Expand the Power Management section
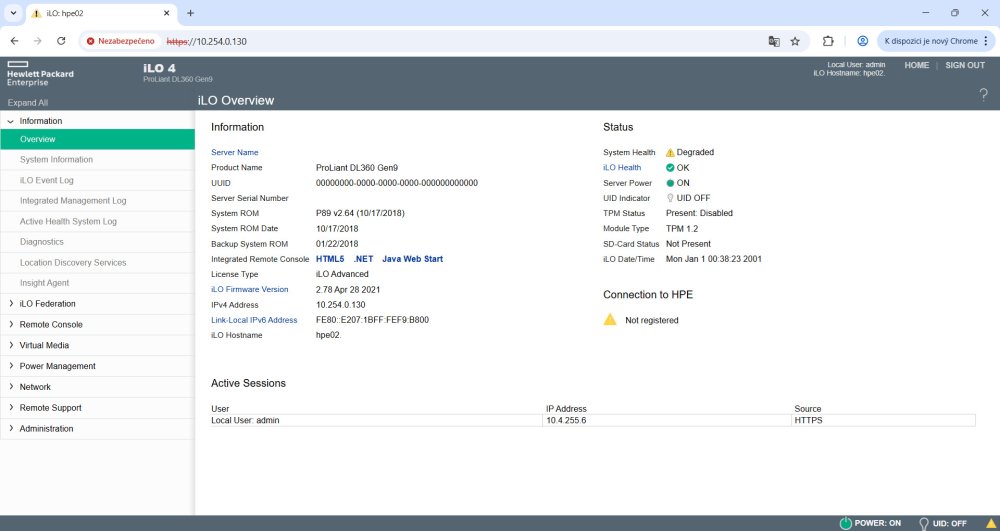 click(57, 366)
